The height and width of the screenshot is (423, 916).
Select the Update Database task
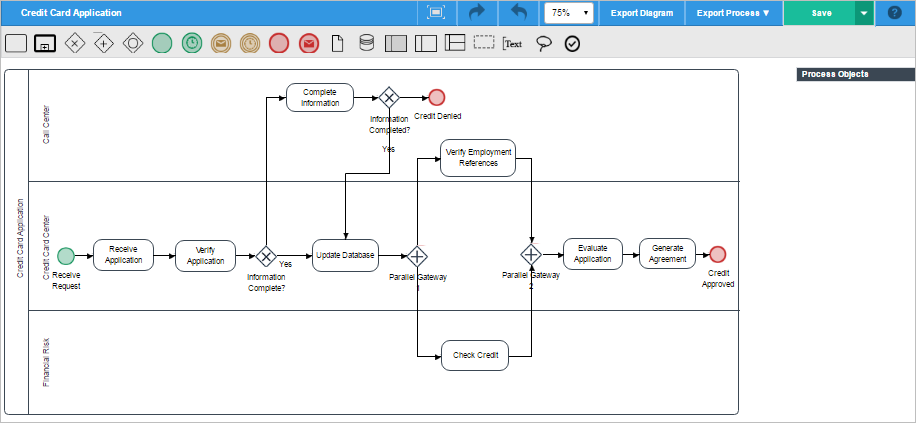click(344, 255)
